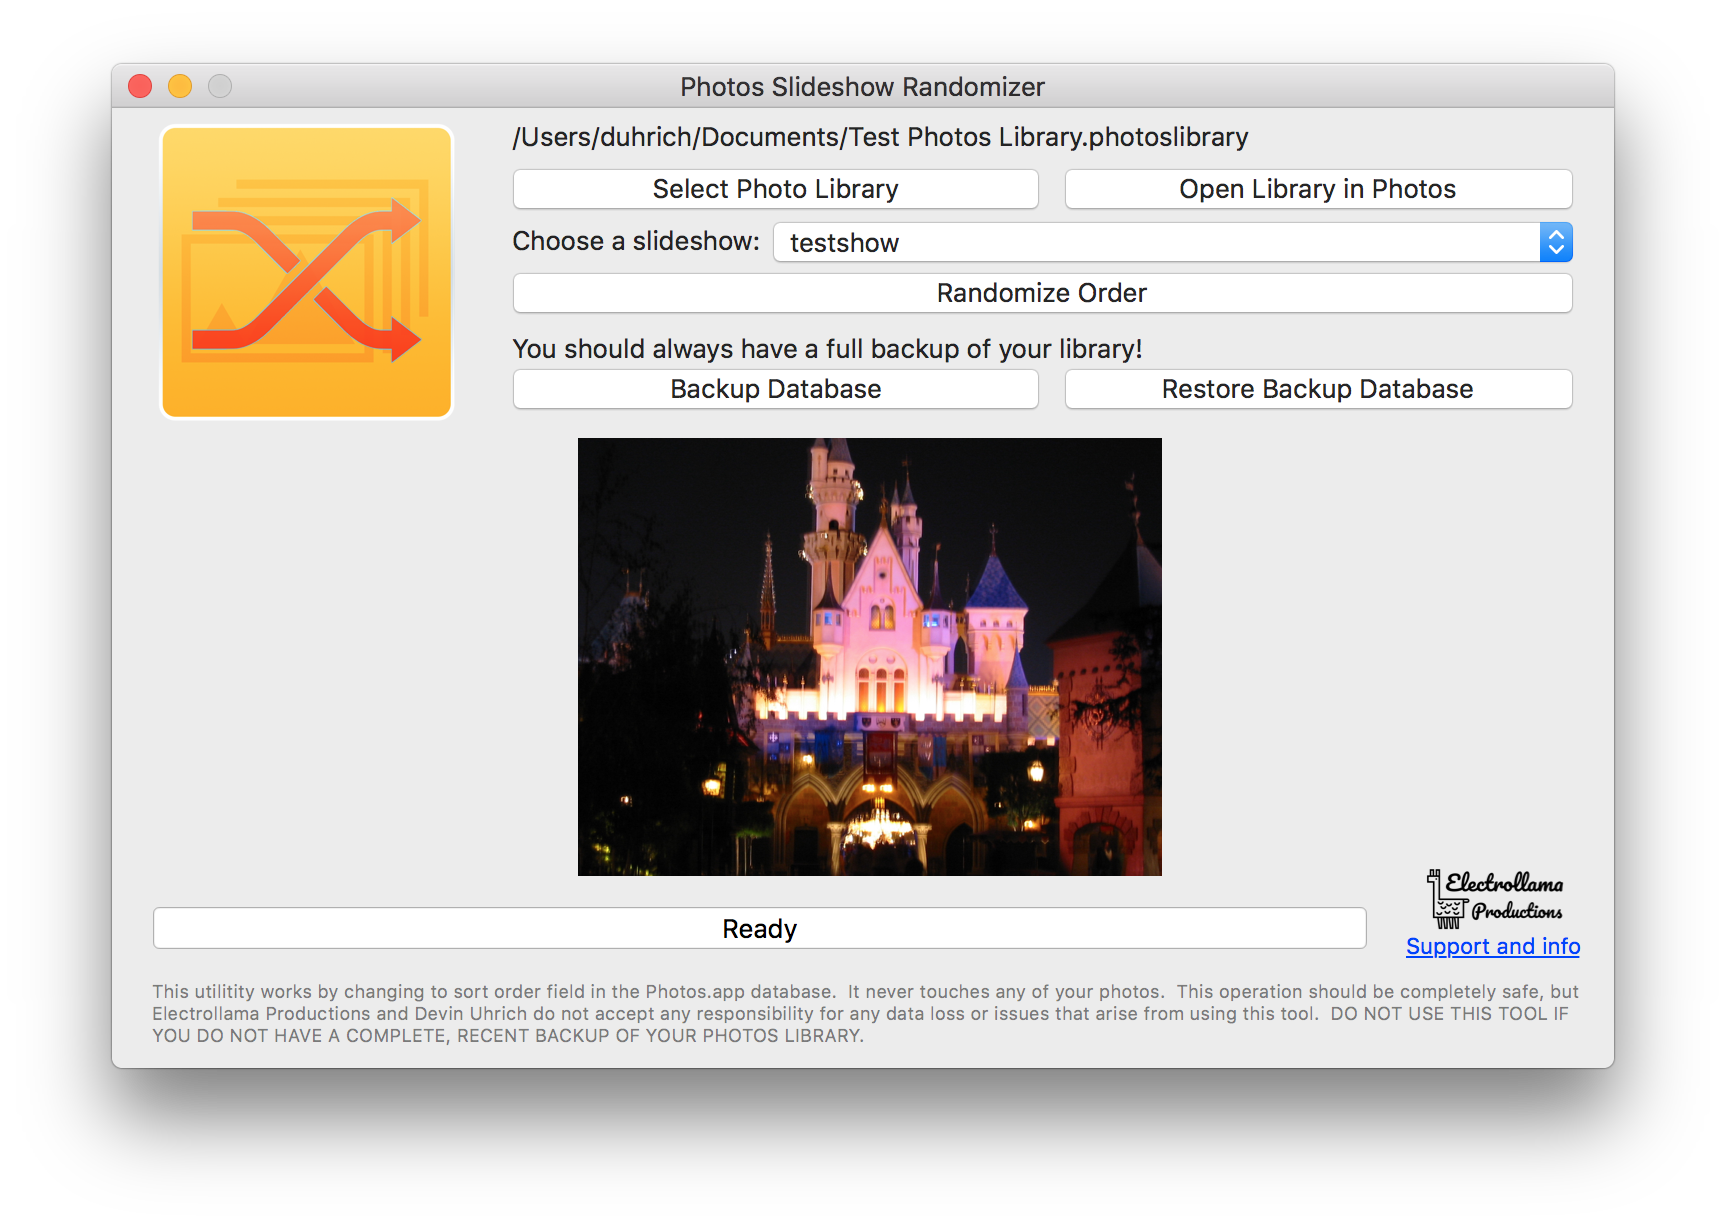Expand the slideshow dropdown showing testshow
The width and height of the screenshot is (1726, 1228).
tap(1172, 242)
